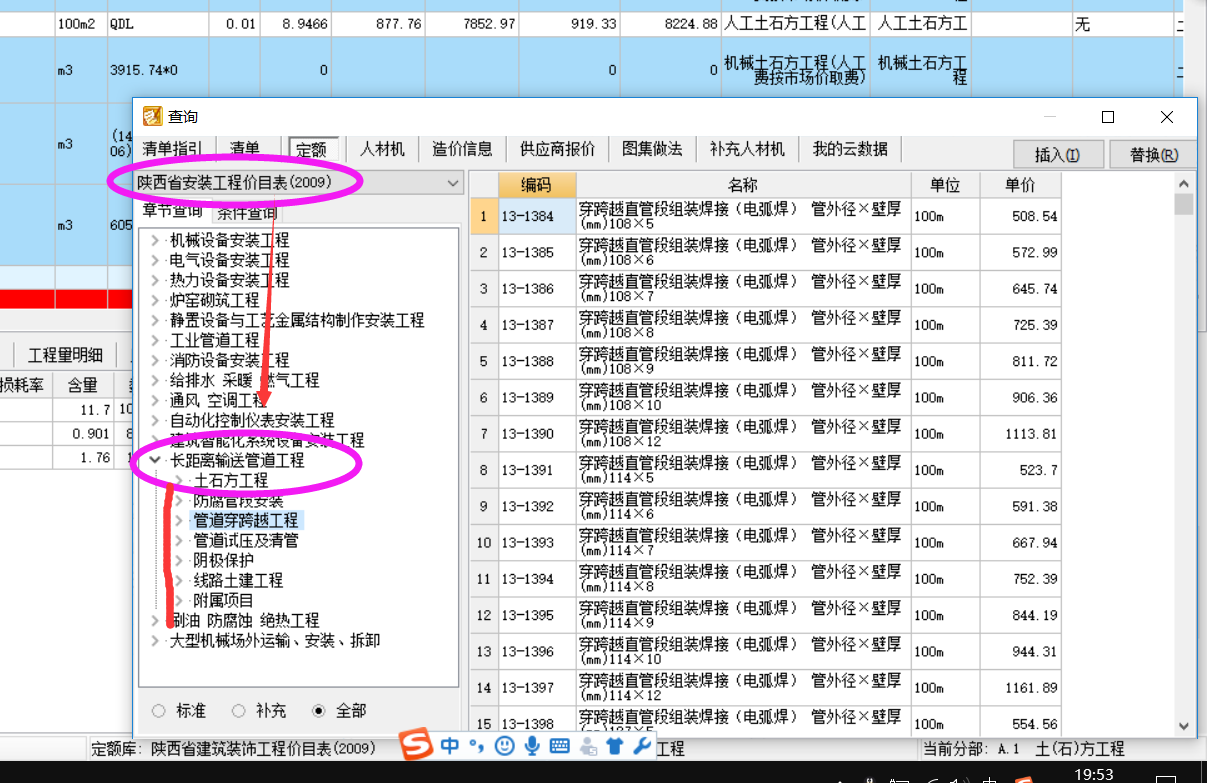Click the Sogou input method S logo
The image size is (1207, 783).
(x=418, y=745)
